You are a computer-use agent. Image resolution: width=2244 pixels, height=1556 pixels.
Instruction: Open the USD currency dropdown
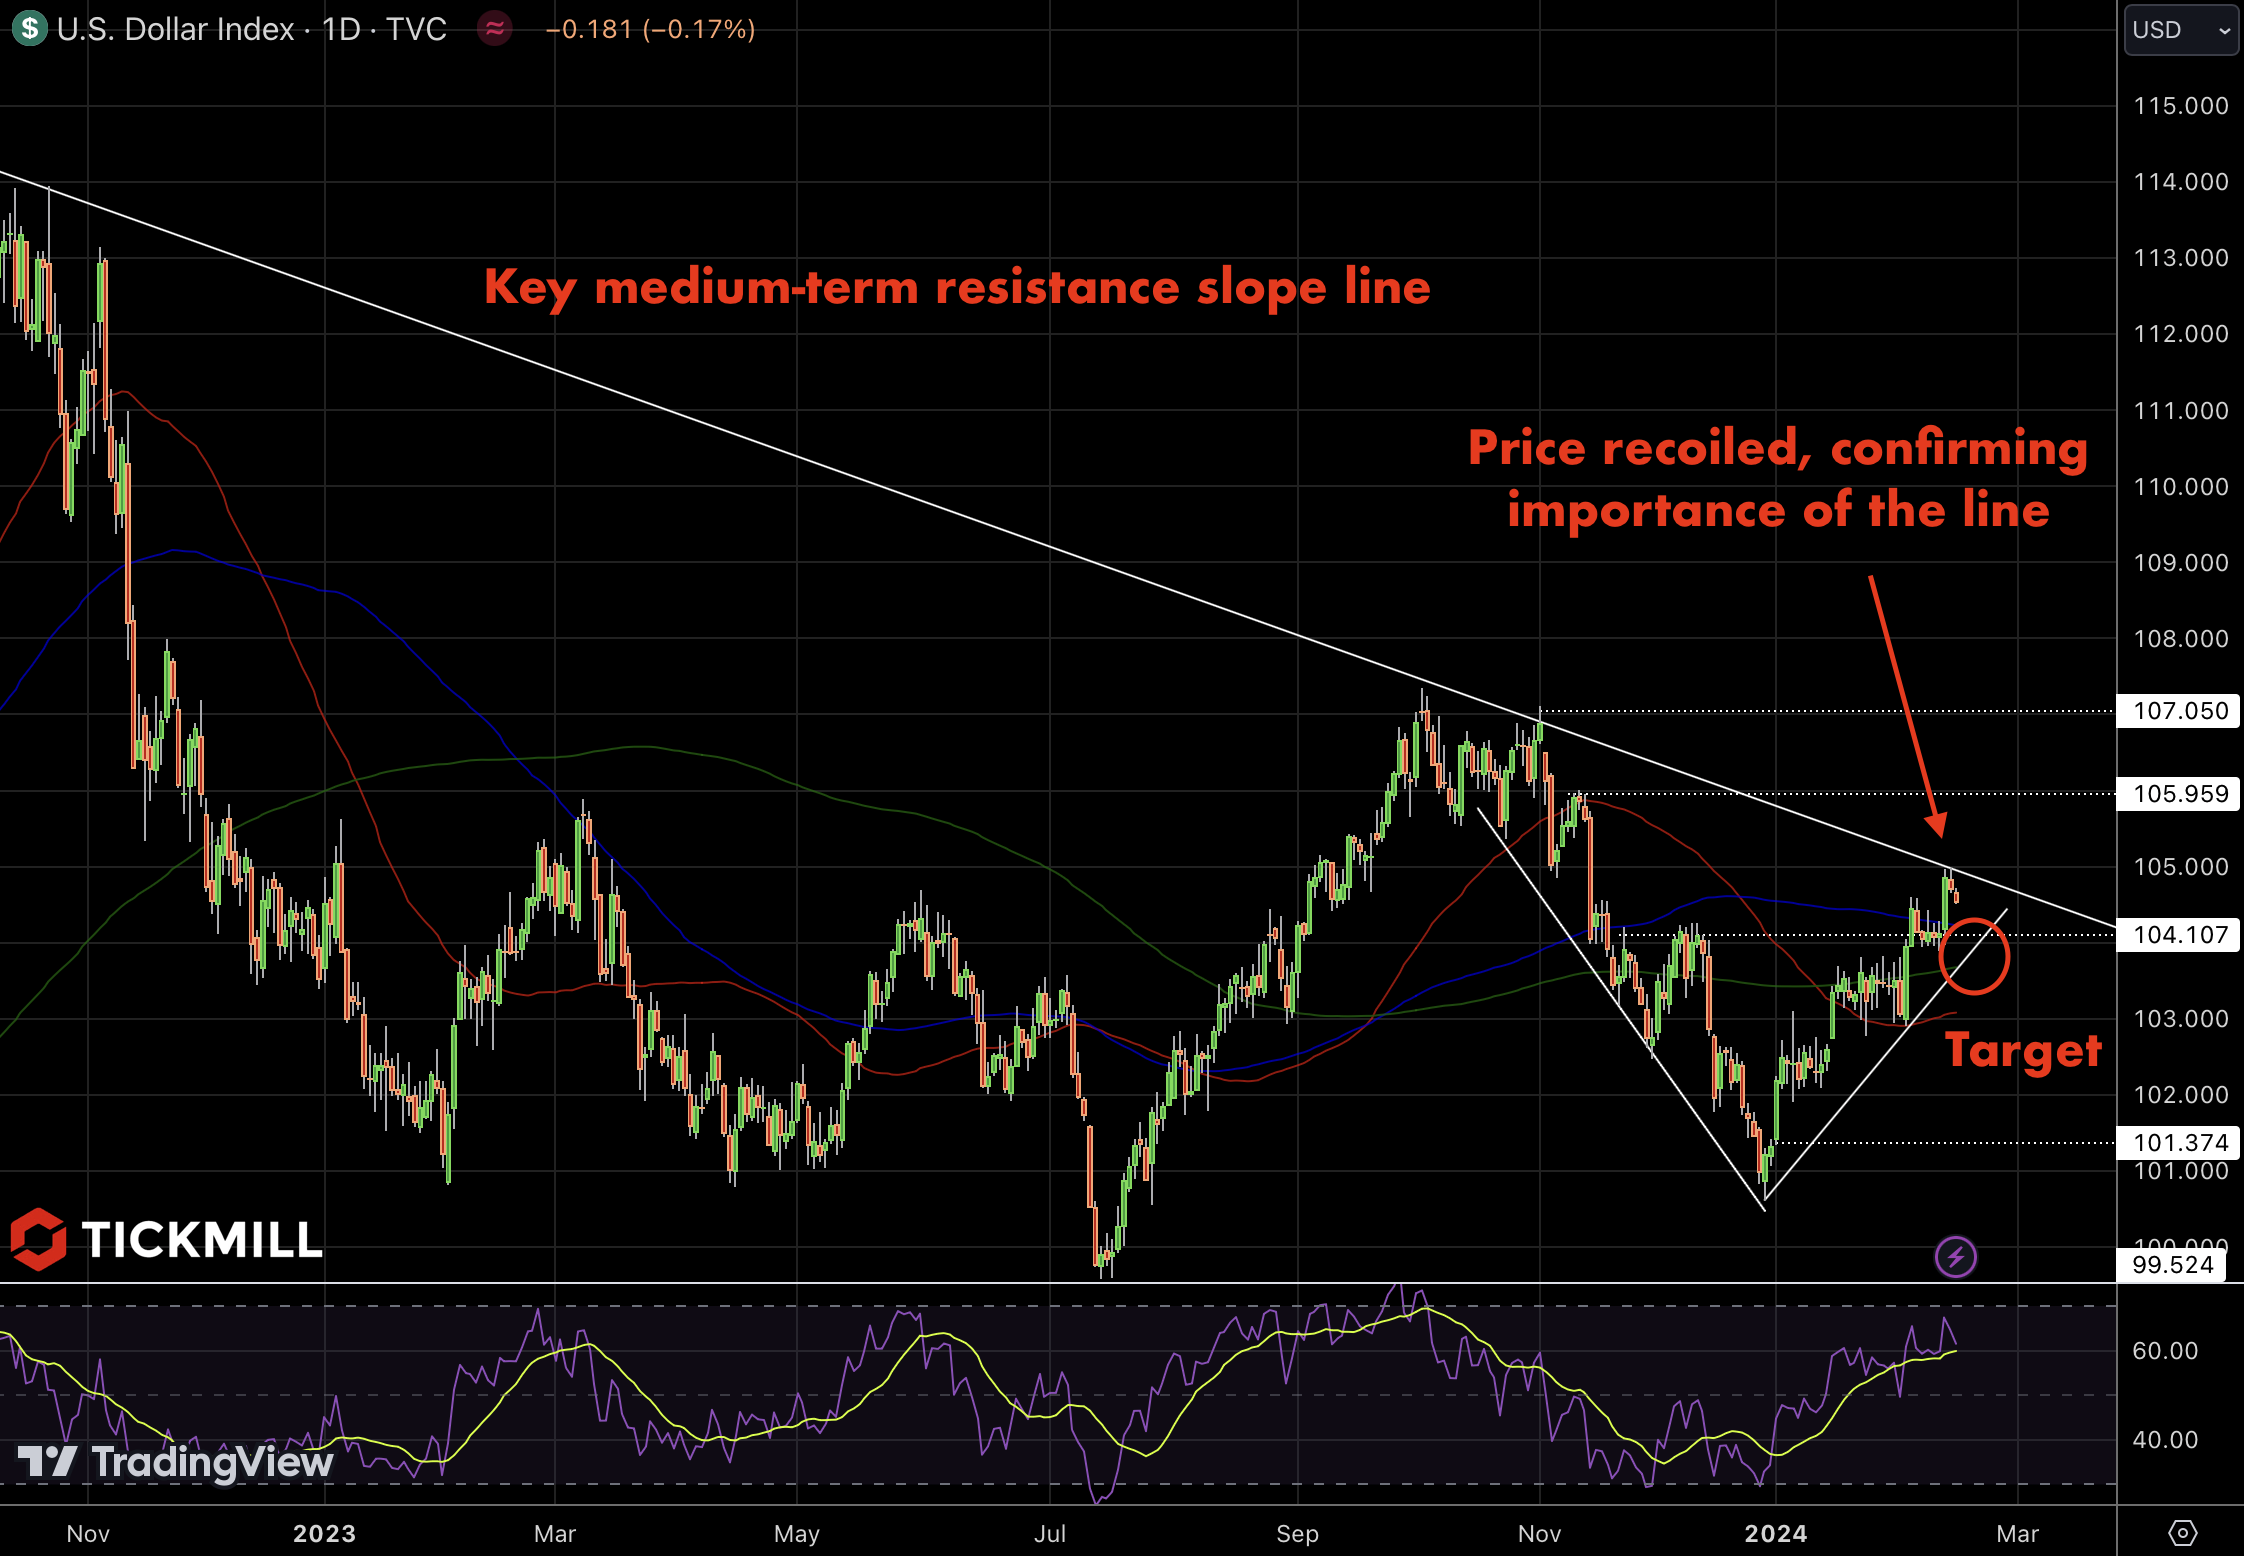pyautogui.click(x=2180, y=30)
